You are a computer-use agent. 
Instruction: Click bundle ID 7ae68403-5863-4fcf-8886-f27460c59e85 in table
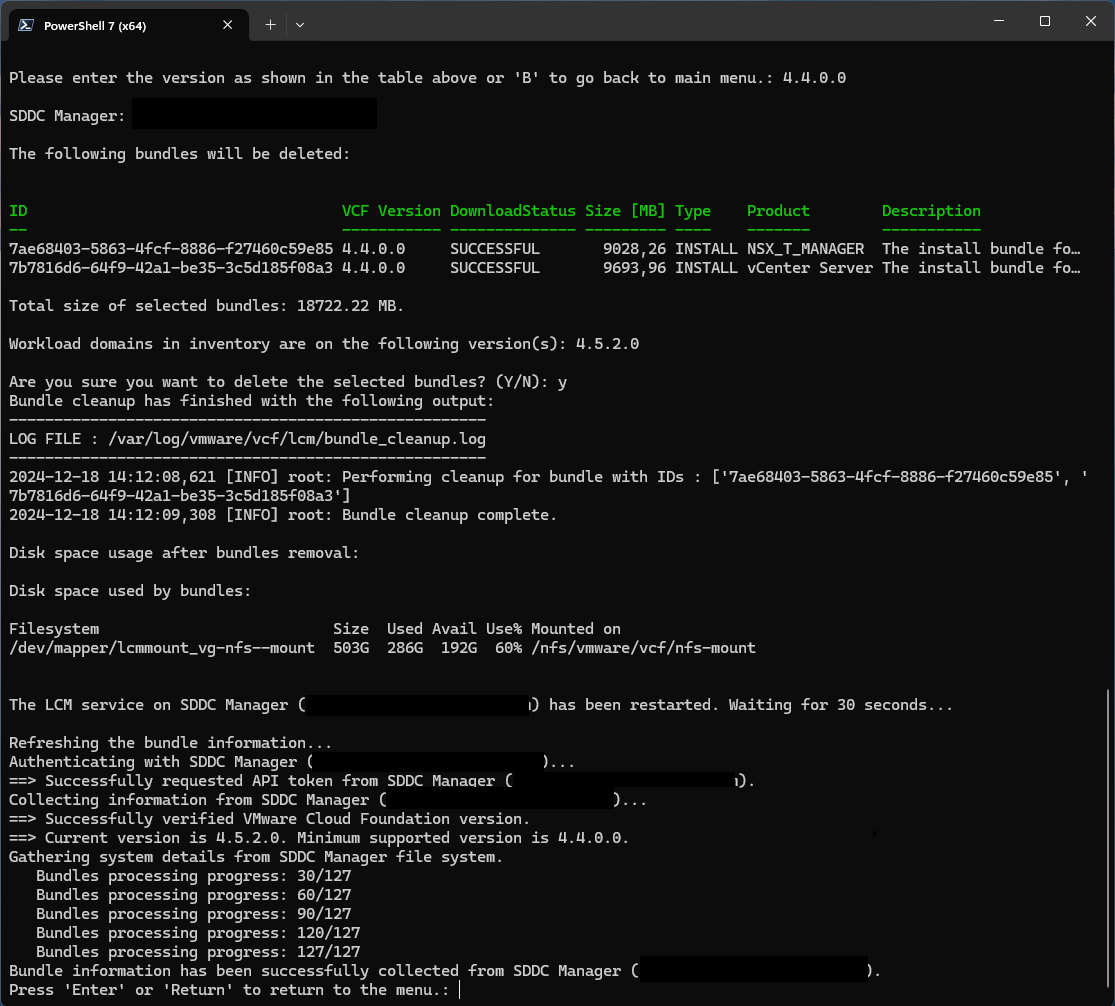[171, 249]
